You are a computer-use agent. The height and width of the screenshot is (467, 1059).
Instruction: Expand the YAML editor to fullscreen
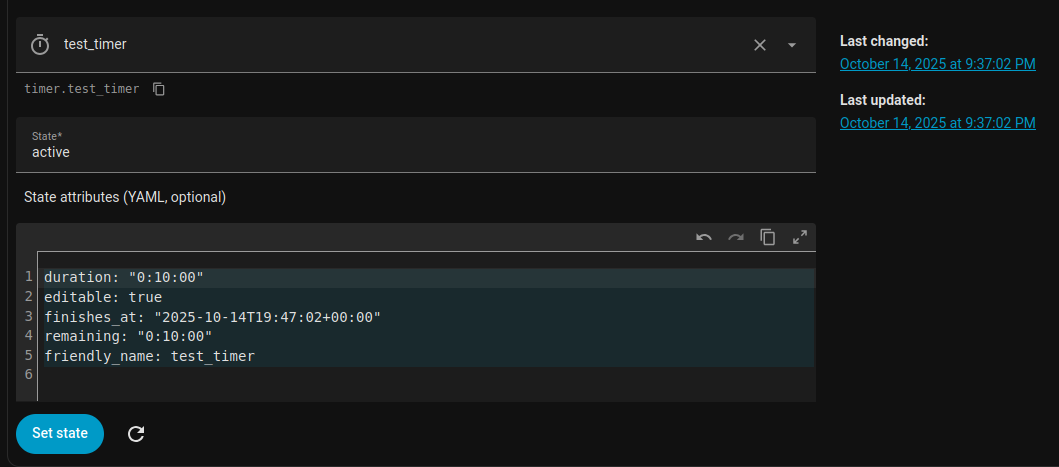coord(800,237)
